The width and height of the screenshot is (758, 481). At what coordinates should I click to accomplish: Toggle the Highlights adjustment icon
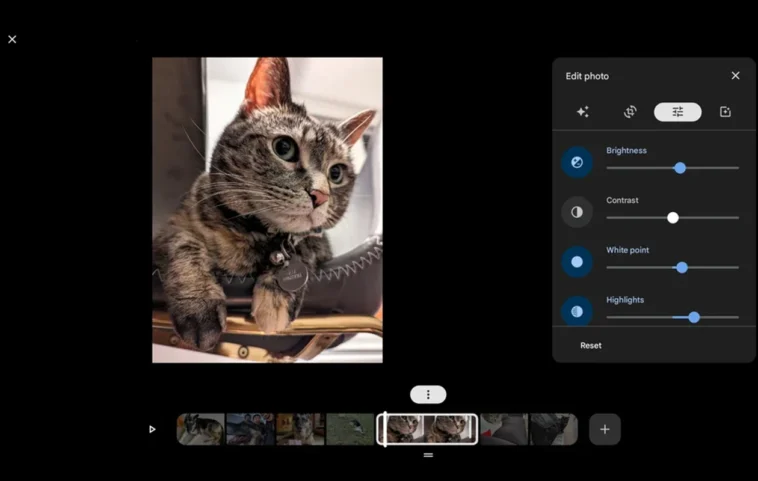click(x=577, y=311)
